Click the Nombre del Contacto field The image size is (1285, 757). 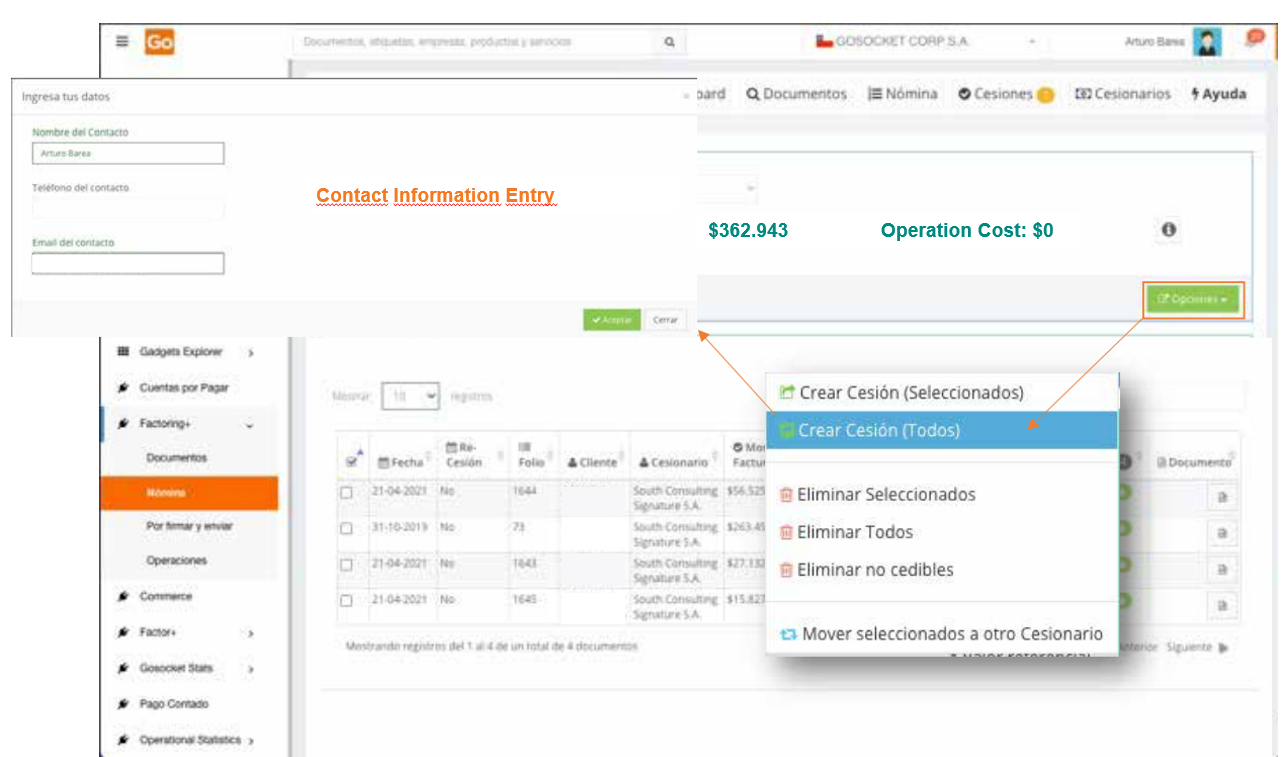pyautogui.click(x=128, y=153)
